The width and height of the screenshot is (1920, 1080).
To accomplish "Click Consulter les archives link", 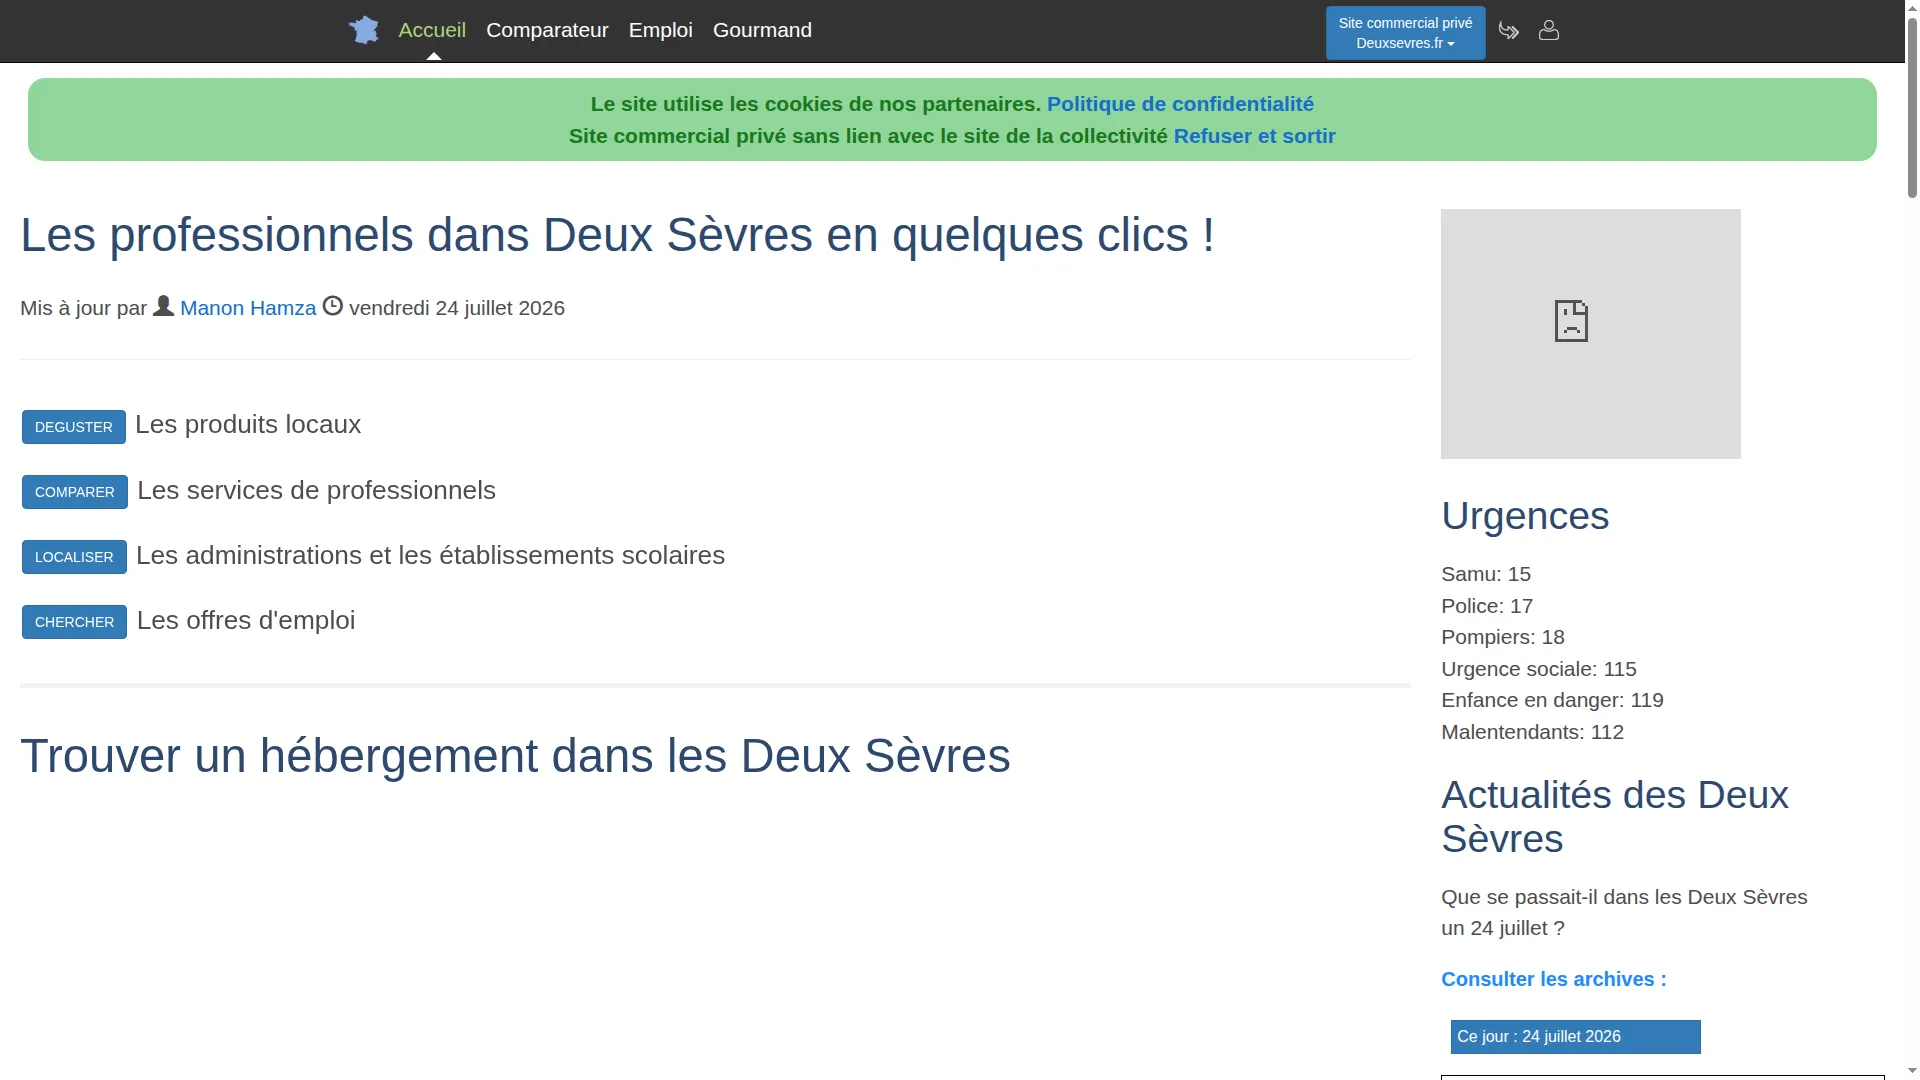I will (1553, 979).
